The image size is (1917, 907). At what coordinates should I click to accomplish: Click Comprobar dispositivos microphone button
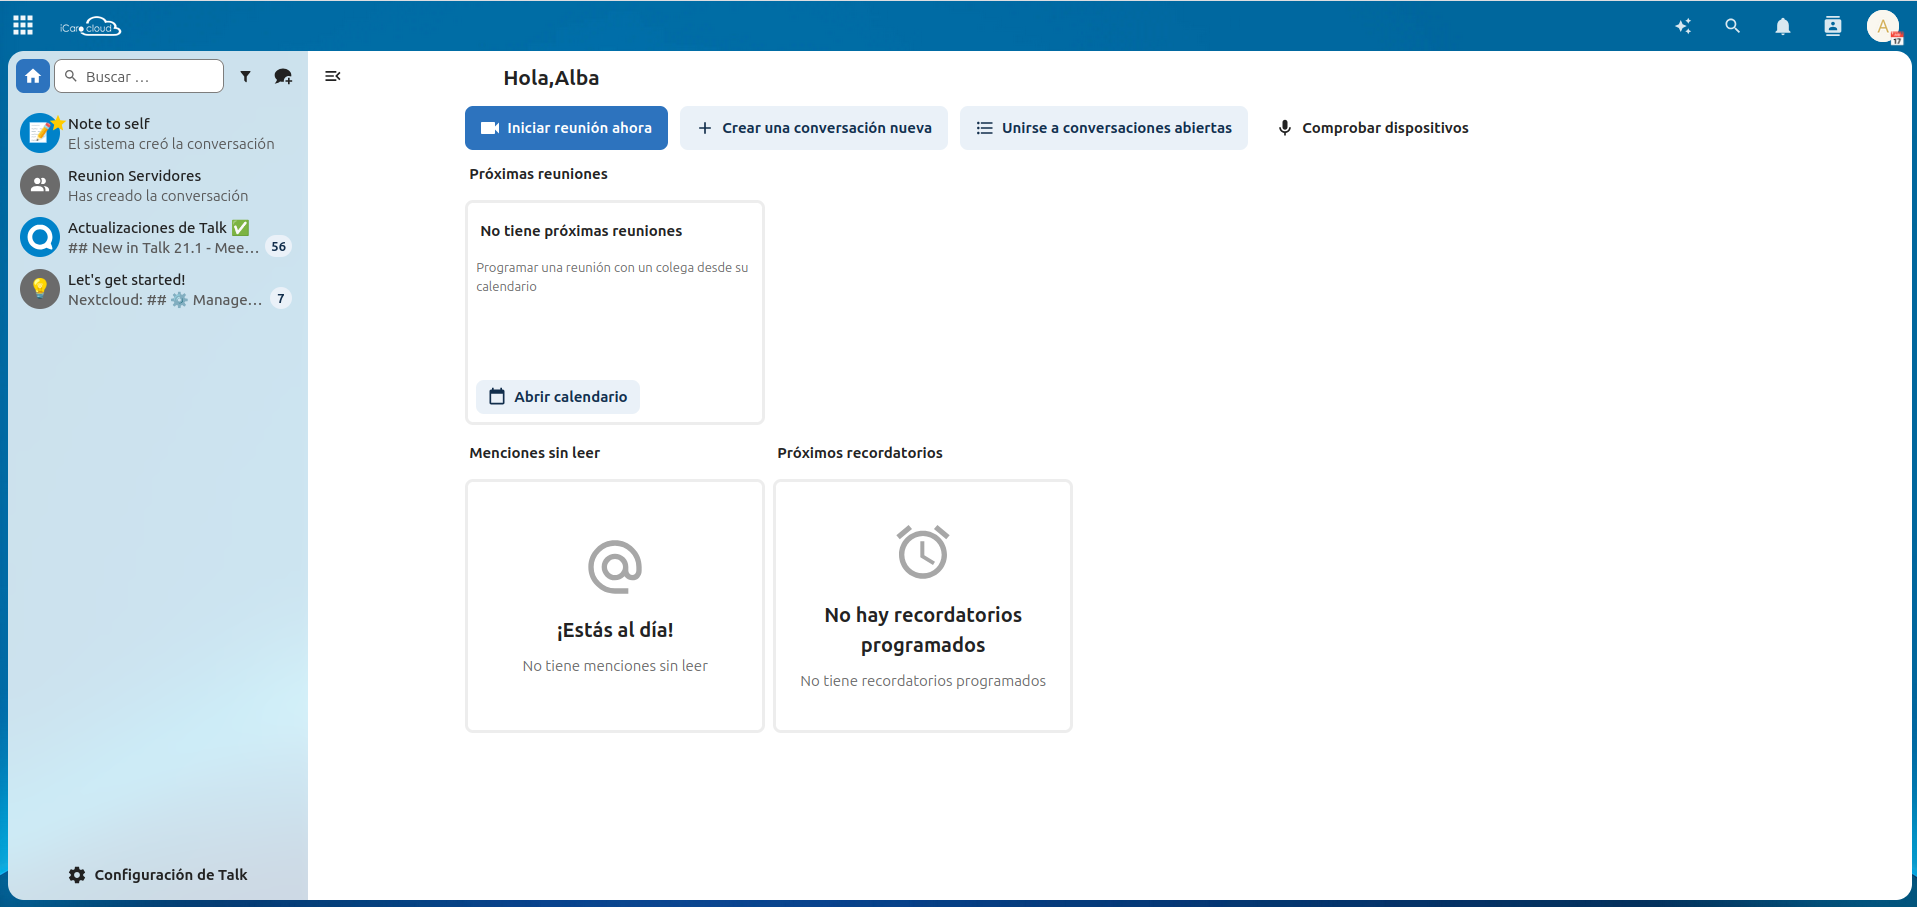tap(1372, 128)
